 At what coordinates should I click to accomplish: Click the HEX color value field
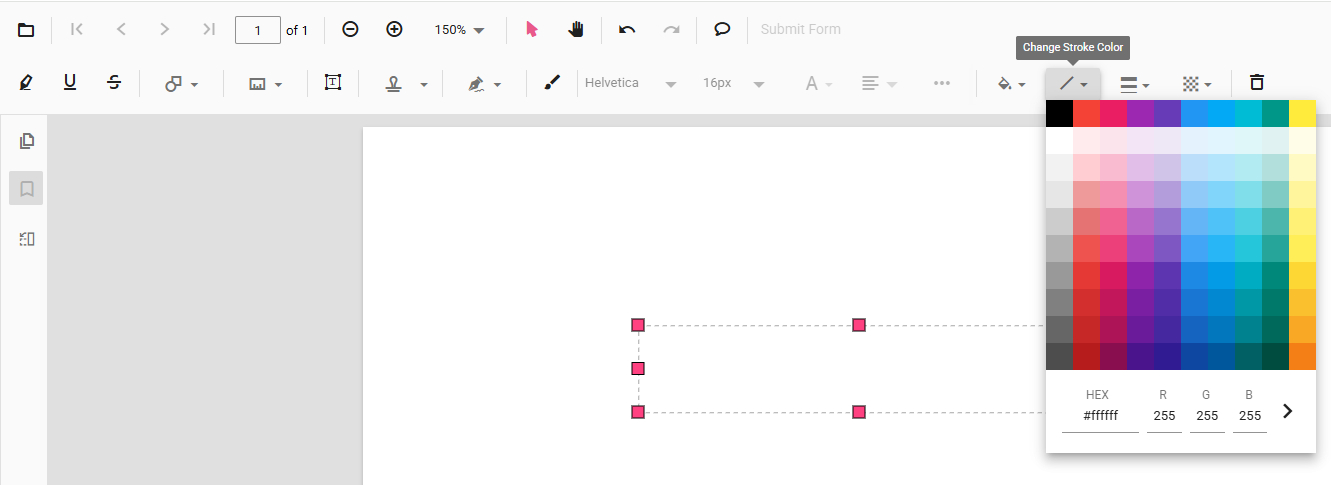click(x=1100, y=415)
